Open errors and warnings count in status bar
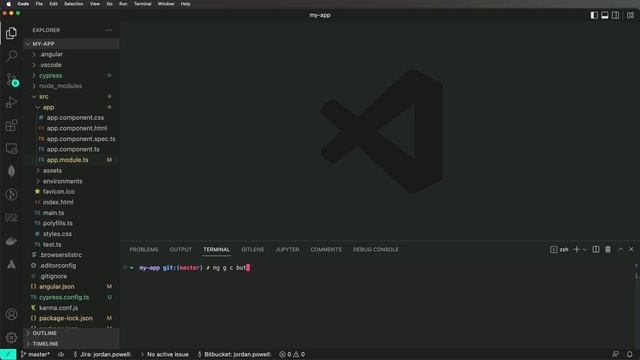Viewport: 640px width, 360px height. pyautogui.click(x=292, y=354)
